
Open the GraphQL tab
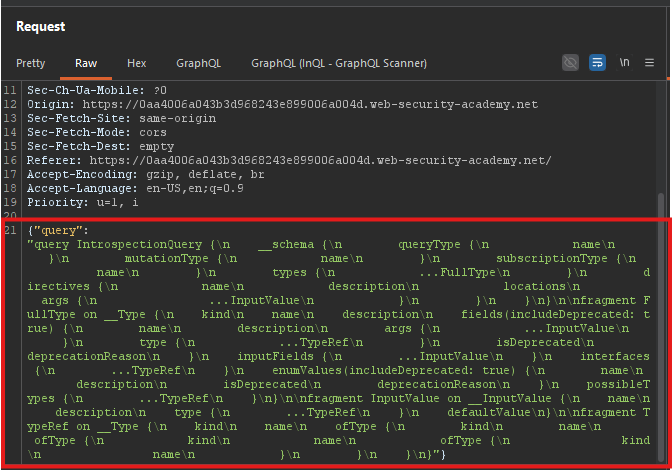198,63
